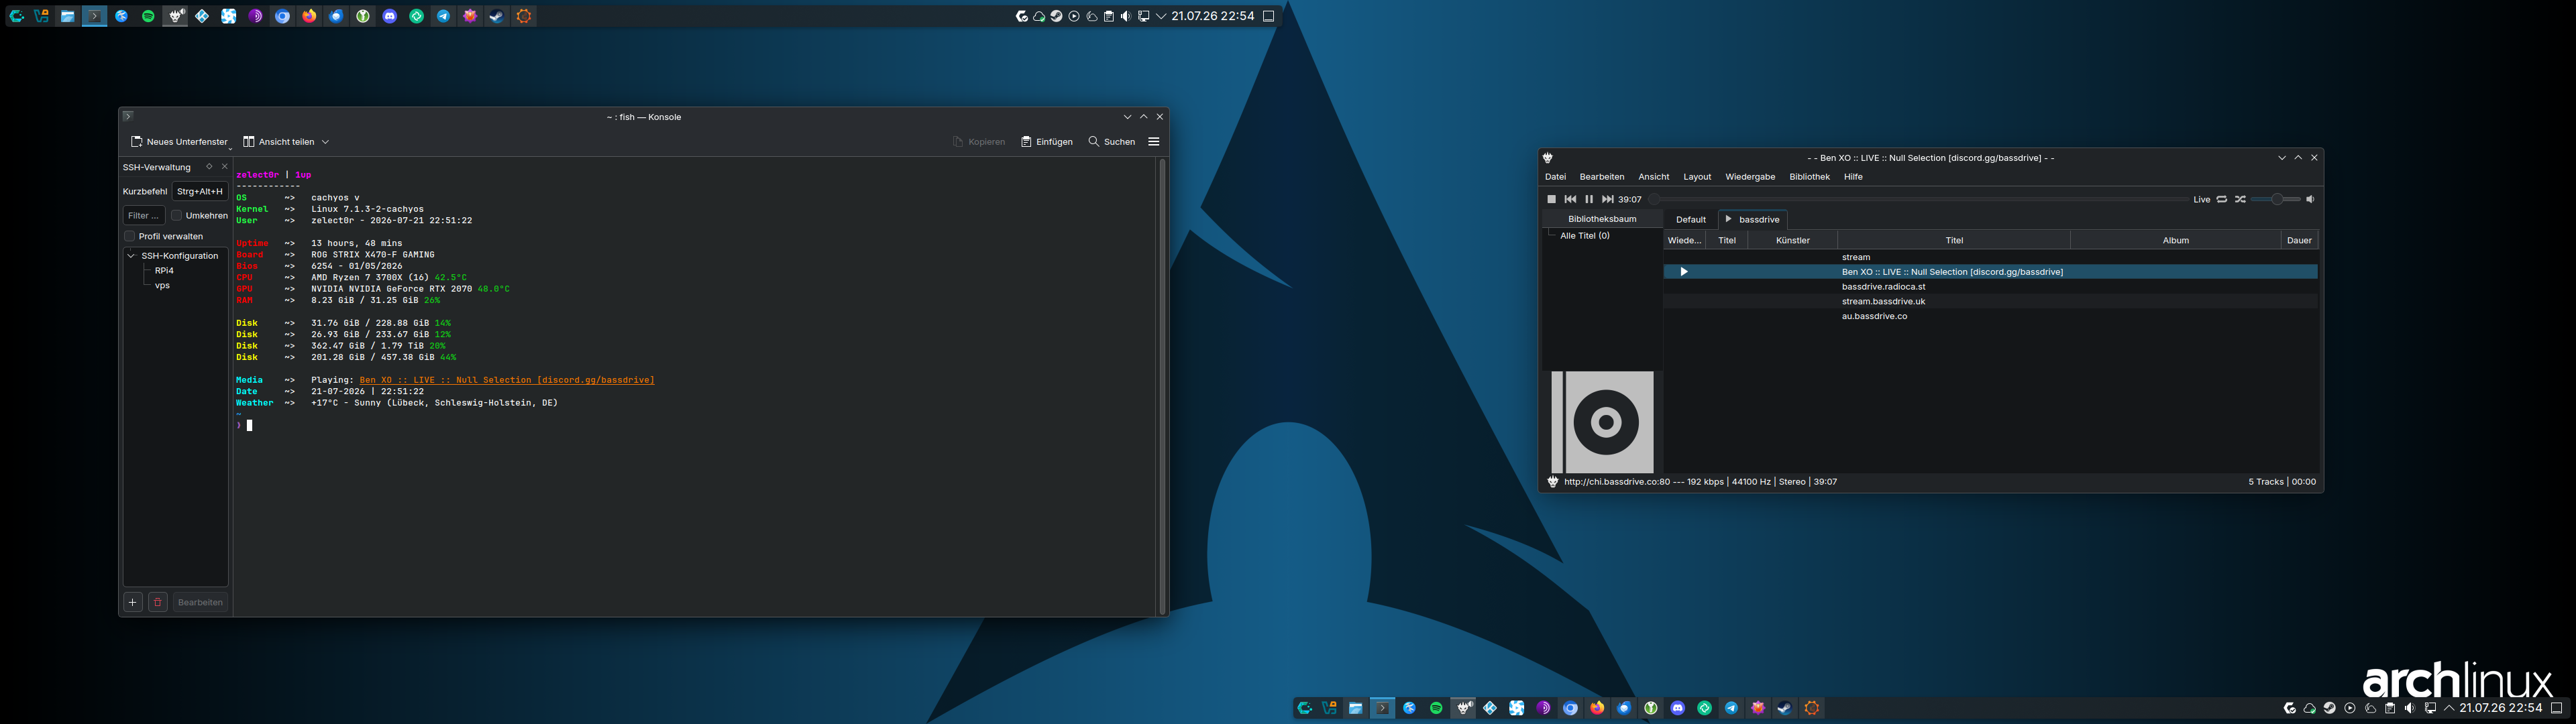Open Firefox from the top panel
The width and height of the screenshot is (2576, 724).
click(x=309, y=16)
